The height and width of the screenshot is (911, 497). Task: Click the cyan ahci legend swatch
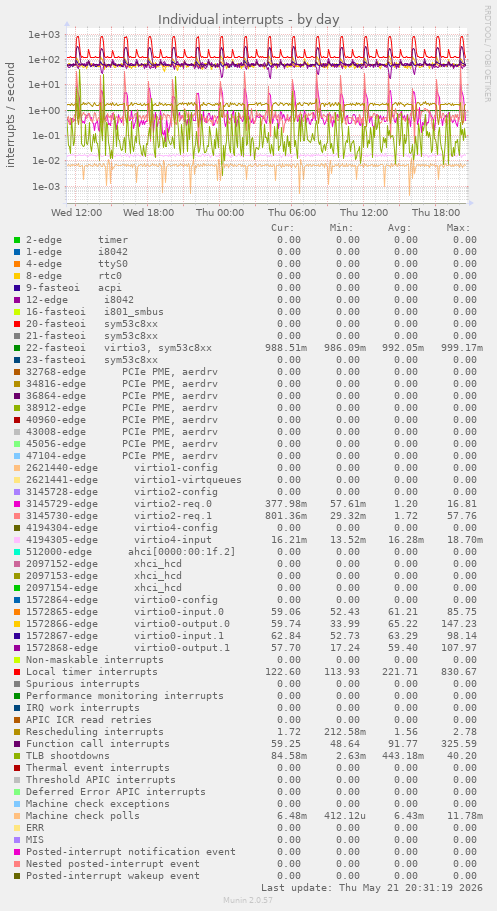click(17, 552)
